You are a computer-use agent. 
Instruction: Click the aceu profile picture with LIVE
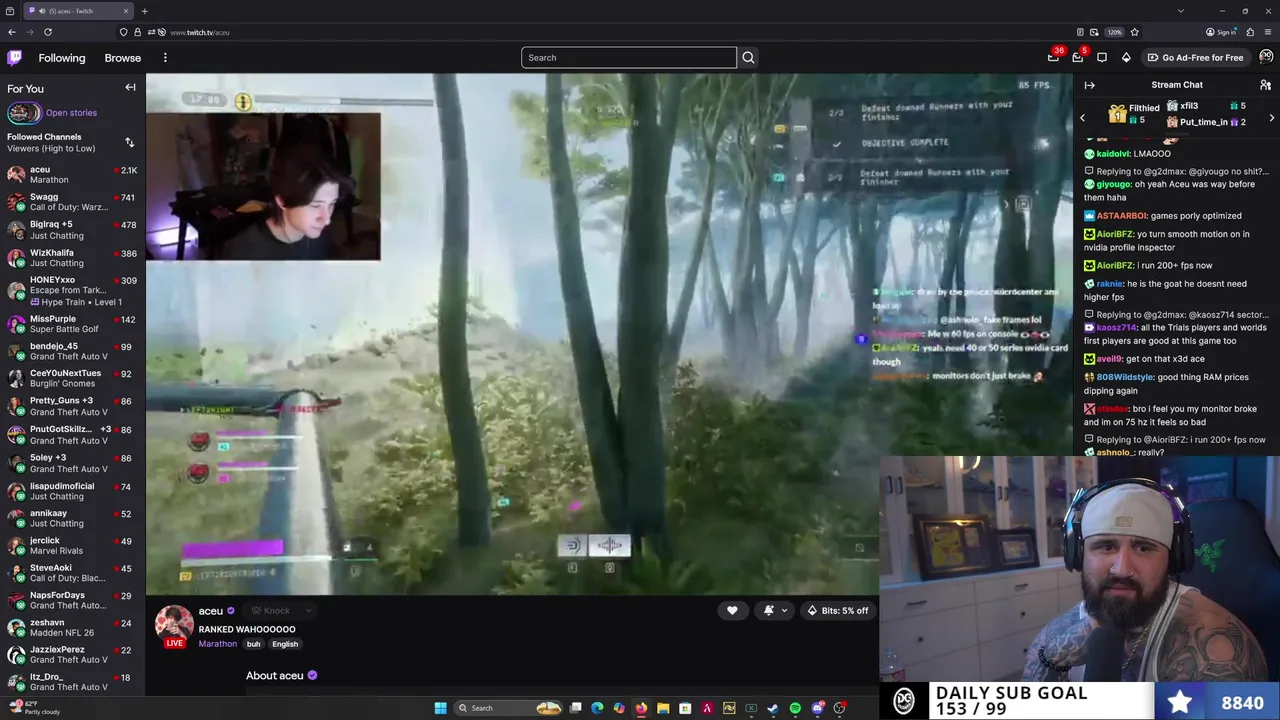[x=174, y=627]
